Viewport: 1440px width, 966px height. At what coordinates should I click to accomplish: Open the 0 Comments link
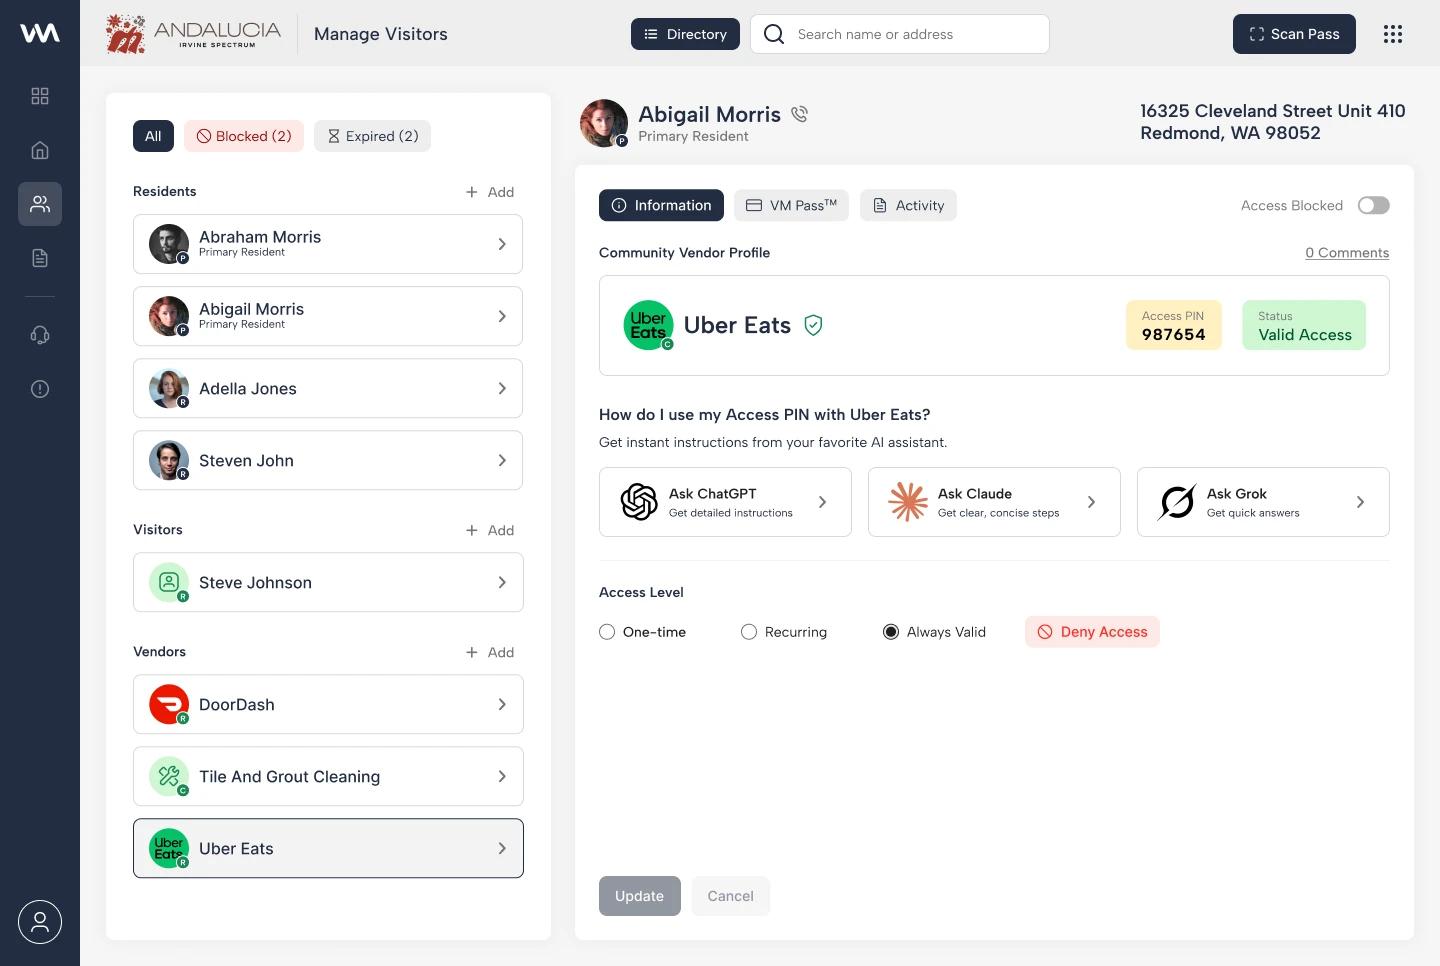click(x=1347, y=253)
